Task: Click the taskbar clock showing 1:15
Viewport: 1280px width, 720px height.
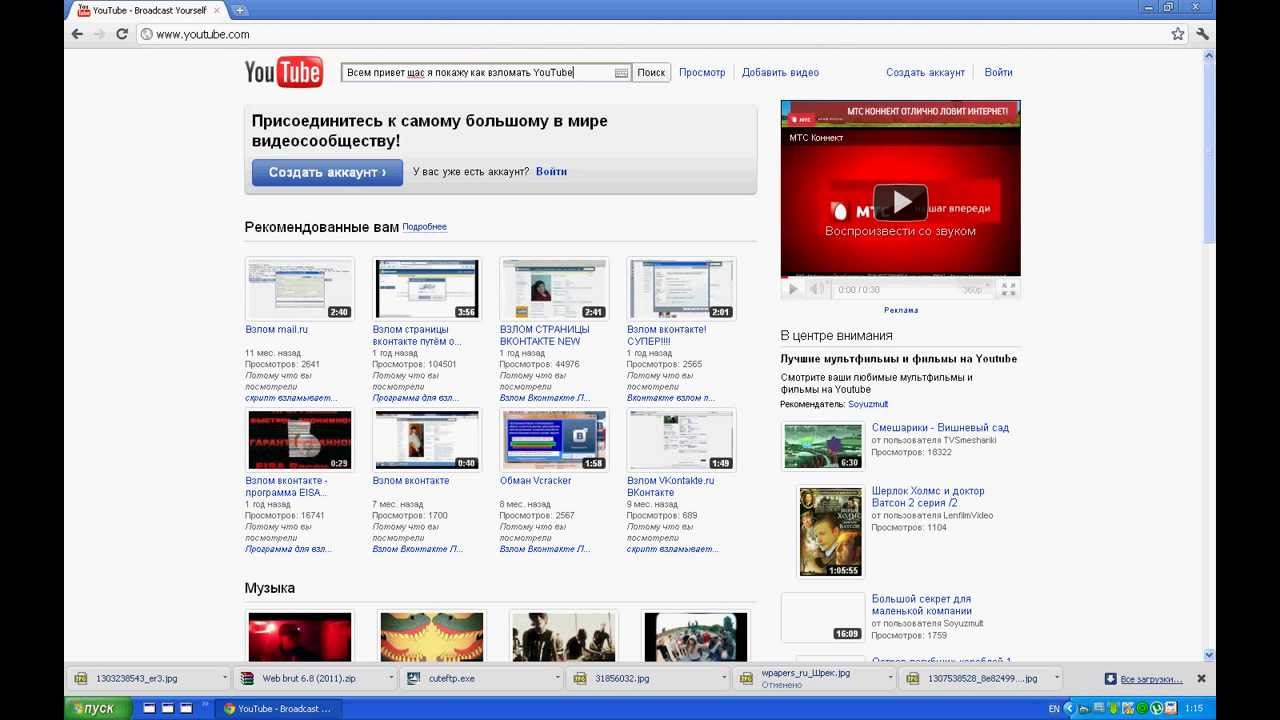Action: pos(1194,708)
